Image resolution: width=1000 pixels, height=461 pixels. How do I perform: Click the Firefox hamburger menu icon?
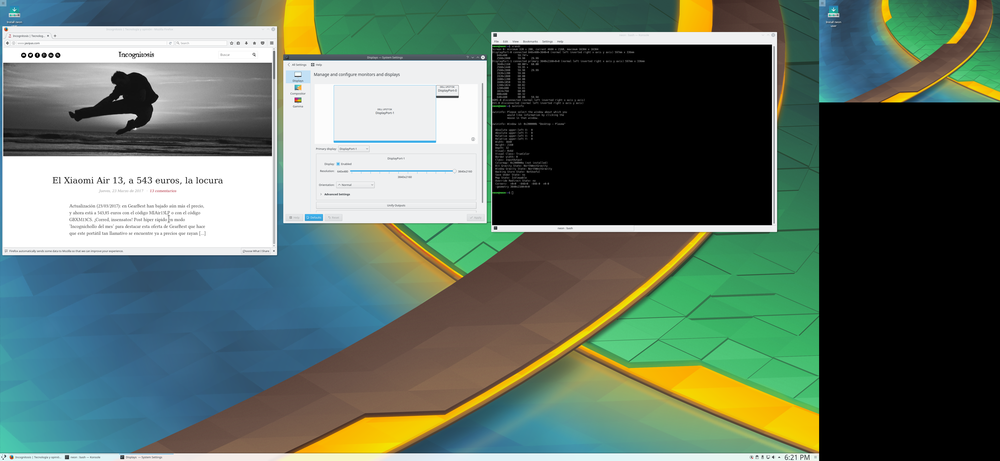coord(271,43)
